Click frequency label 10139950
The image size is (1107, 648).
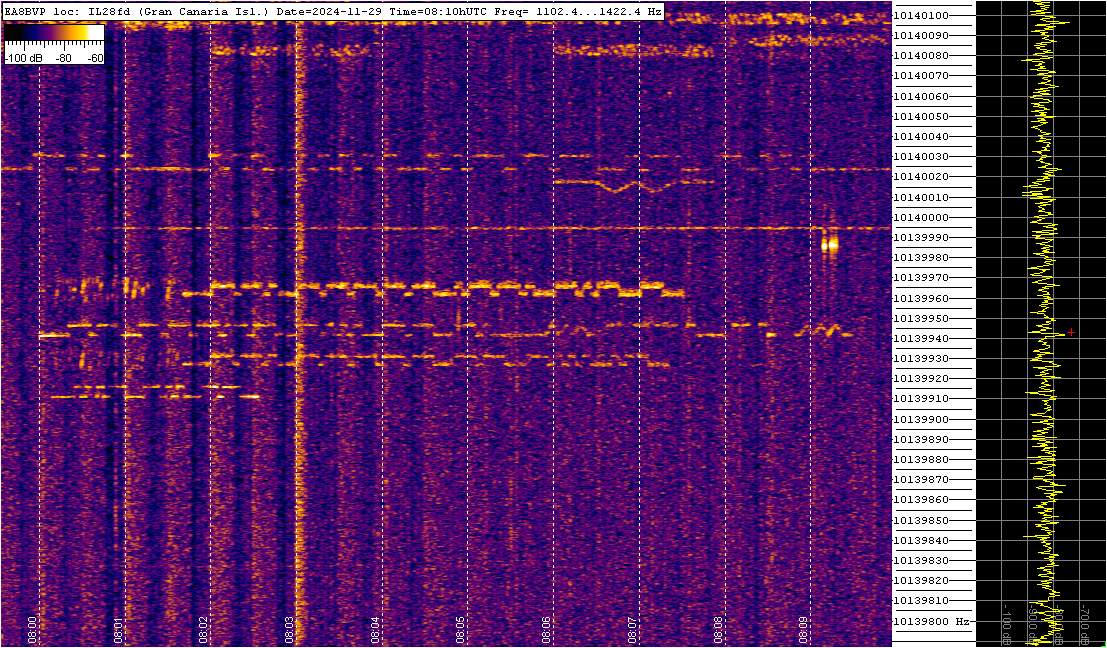tap(921, 318)
